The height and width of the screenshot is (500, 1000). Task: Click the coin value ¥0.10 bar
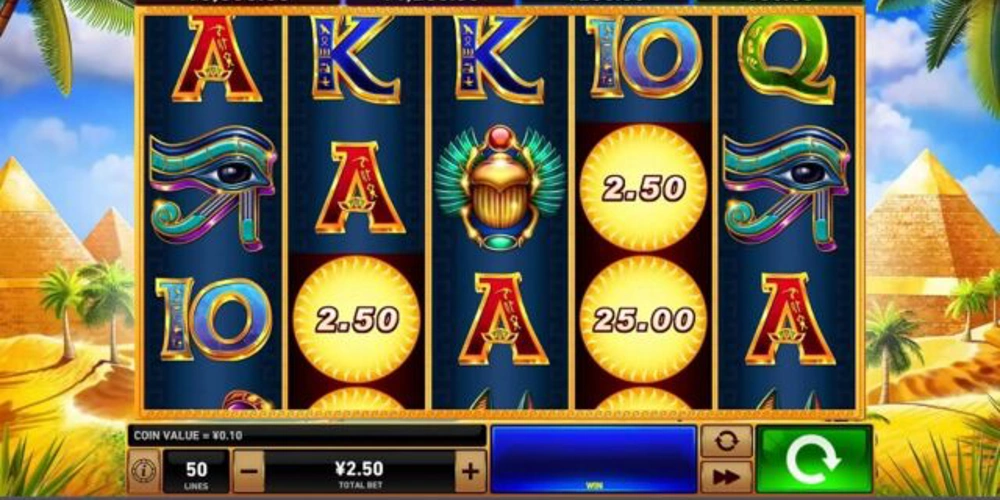307,436
